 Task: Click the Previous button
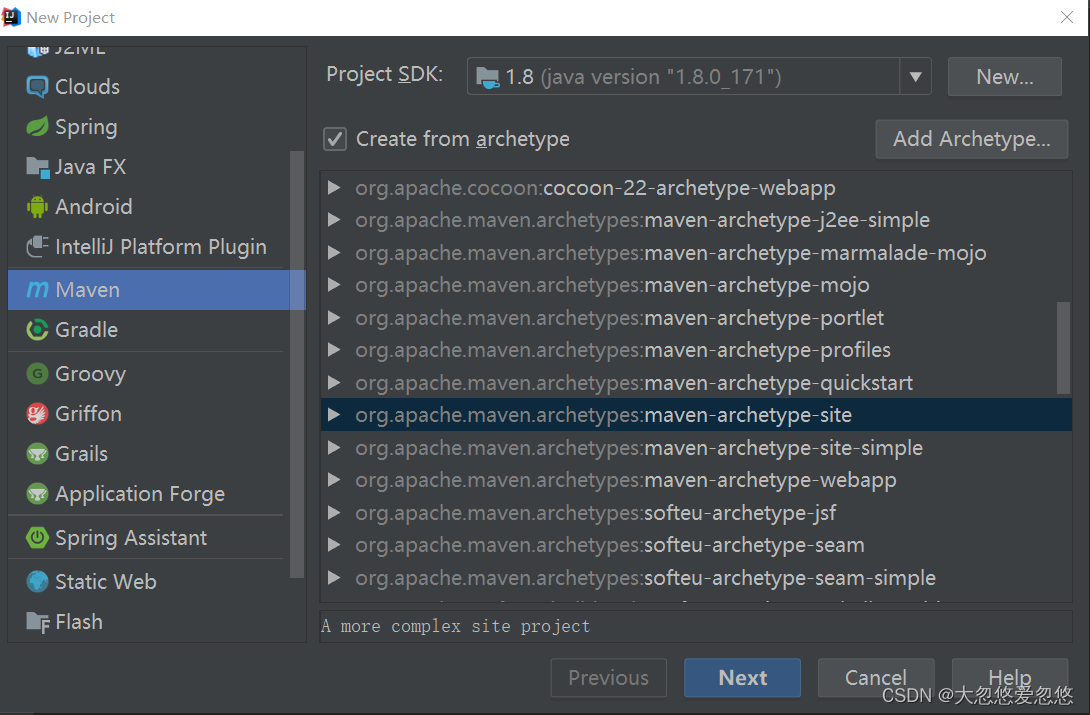(608, 677)
